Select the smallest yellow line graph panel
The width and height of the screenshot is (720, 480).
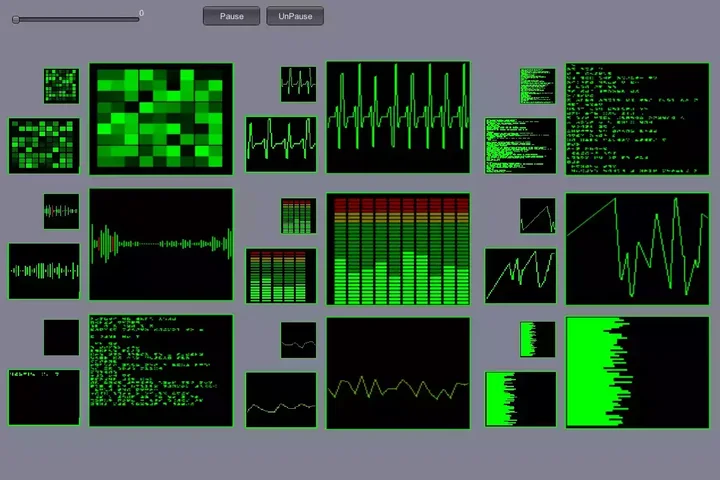point(298,340)
